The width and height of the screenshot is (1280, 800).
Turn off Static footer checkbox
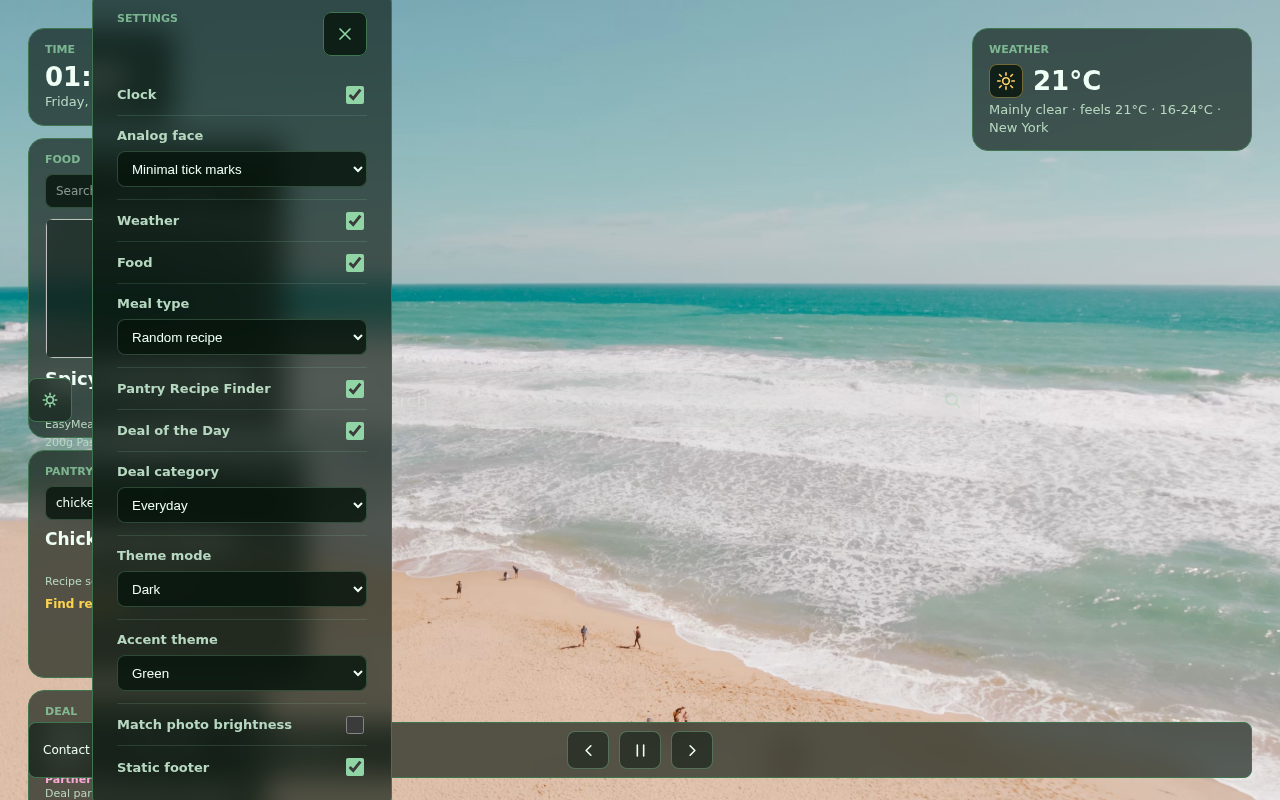[x=355, y=767]
